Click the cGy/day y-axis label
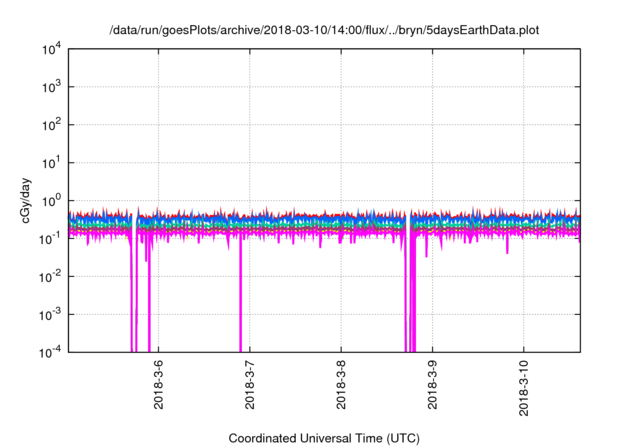 (25, 200)
